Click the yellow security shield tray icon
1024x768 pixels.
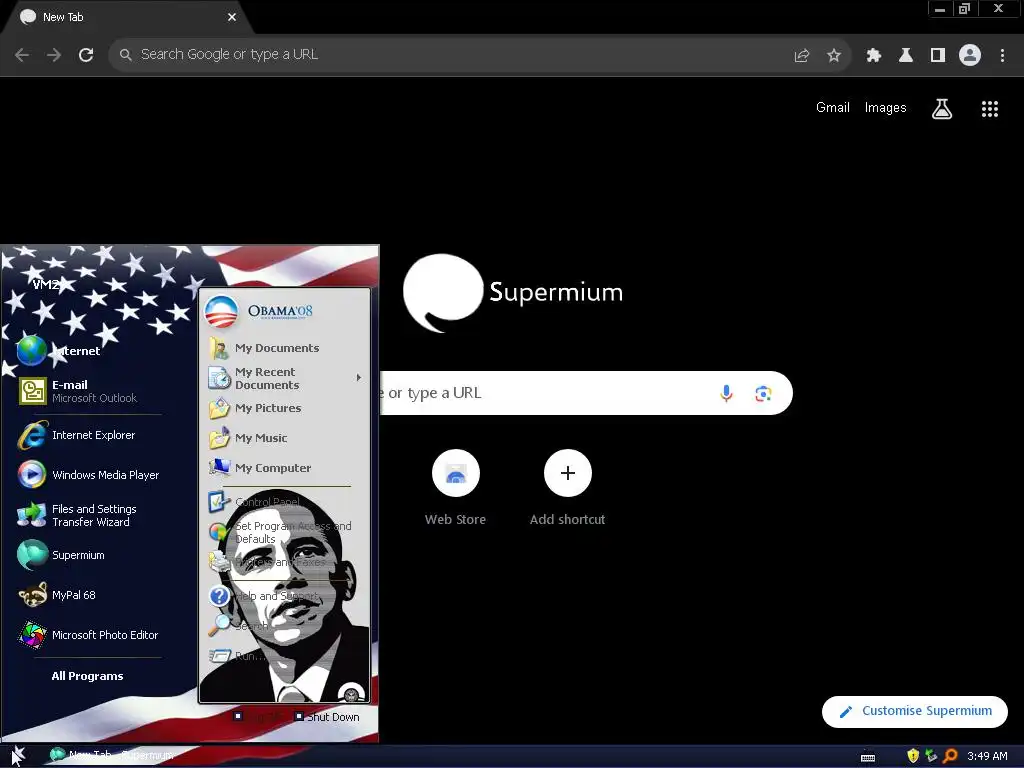click(x=913, y=756)
